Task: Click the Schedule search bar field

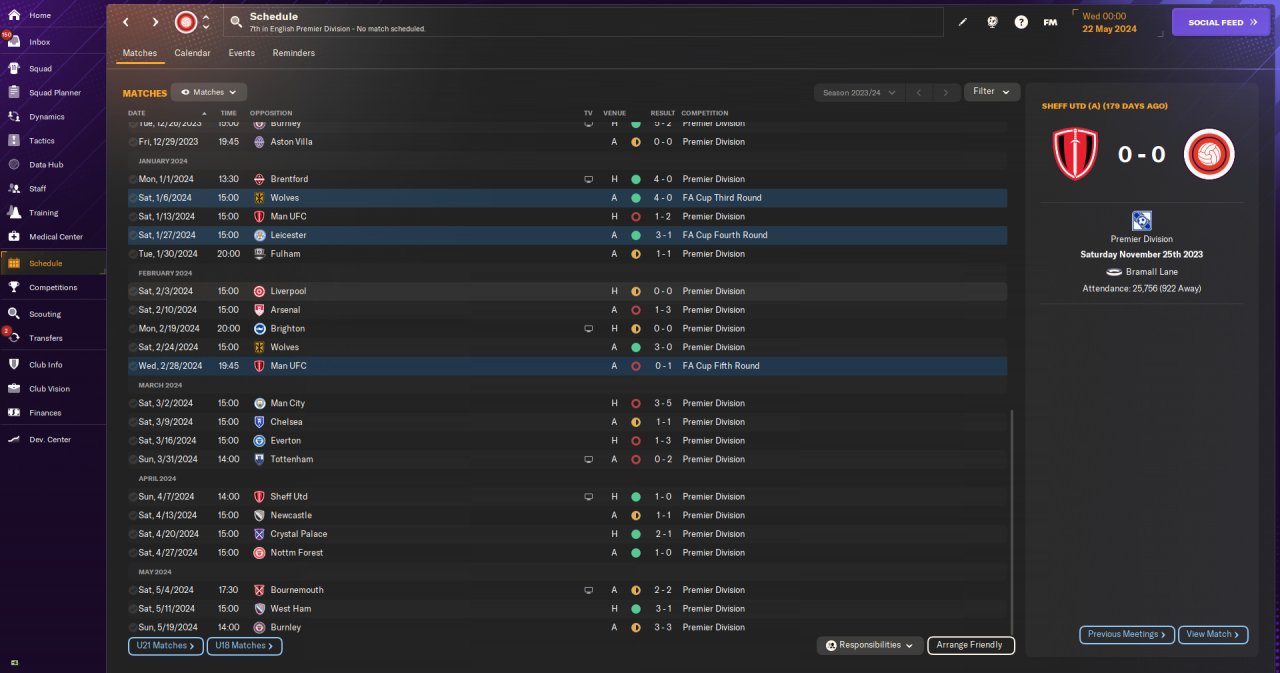Action: pyautogui.click(x=583, y=22)
